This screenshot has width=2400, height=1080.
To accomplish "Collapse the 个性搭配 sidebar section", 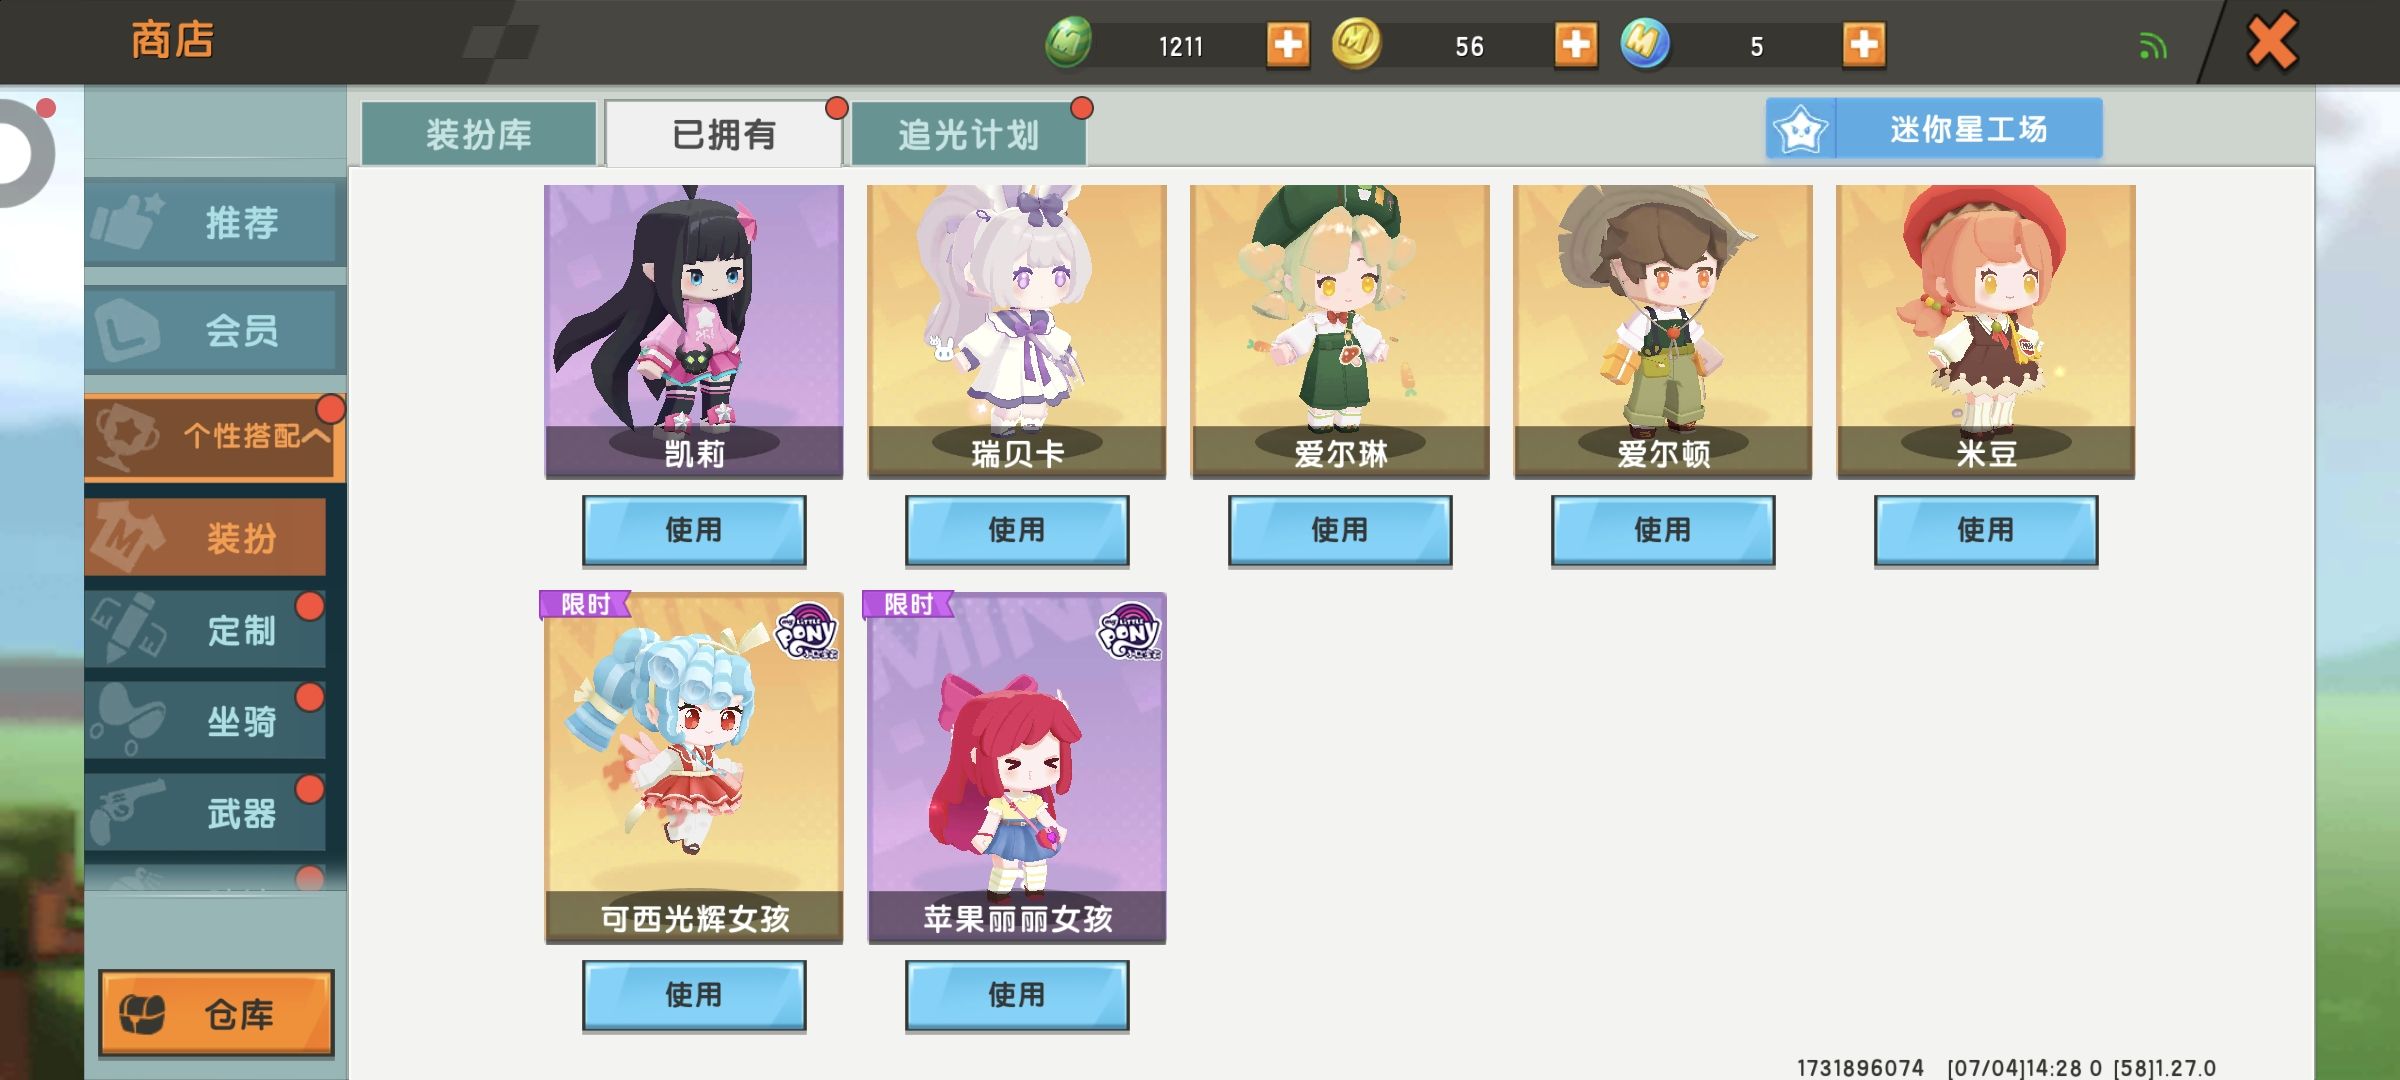I will [x=215, y=436].
